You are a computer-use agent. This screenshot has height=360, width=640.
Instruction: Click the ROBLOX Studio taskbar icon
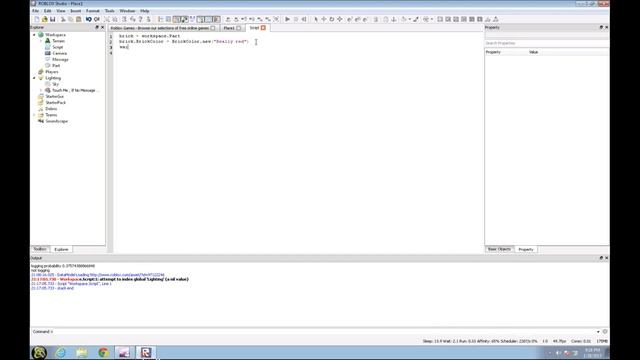146,353
